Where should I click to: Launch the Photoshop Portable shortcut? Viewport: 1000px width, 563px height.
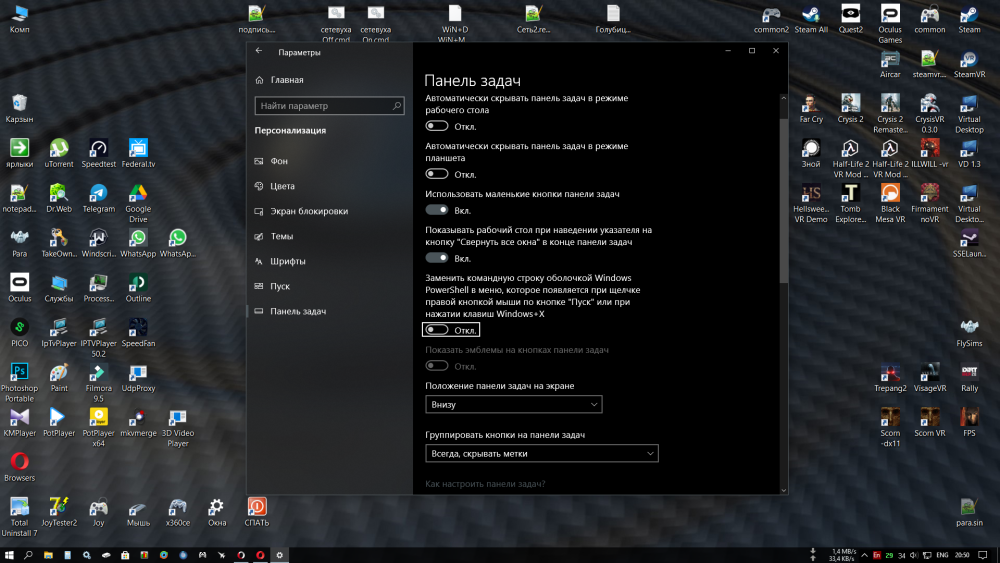pos(19,371)
